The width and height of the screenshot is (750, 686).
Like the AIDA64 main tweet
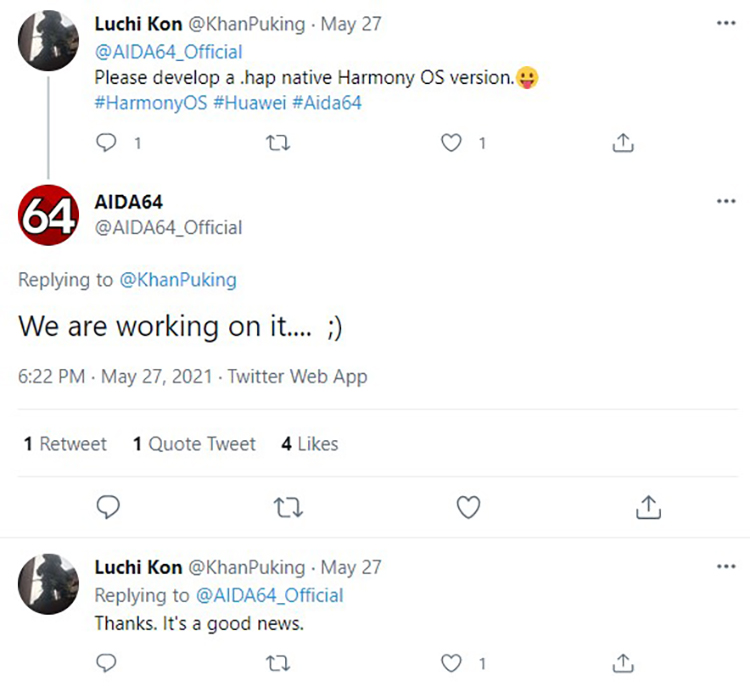pyautogui.click(x=468, y=508)
